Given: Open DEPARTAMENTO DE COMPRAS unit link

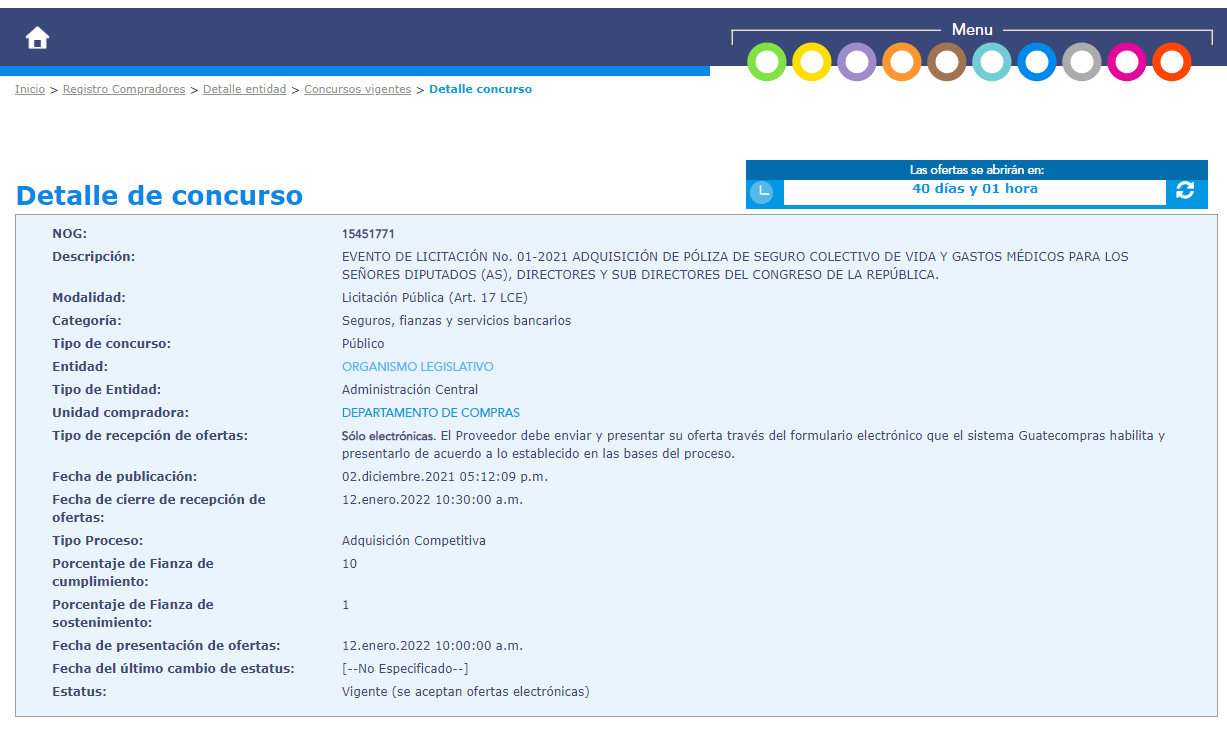Looking at the screenshot, I should click(431, 413).
